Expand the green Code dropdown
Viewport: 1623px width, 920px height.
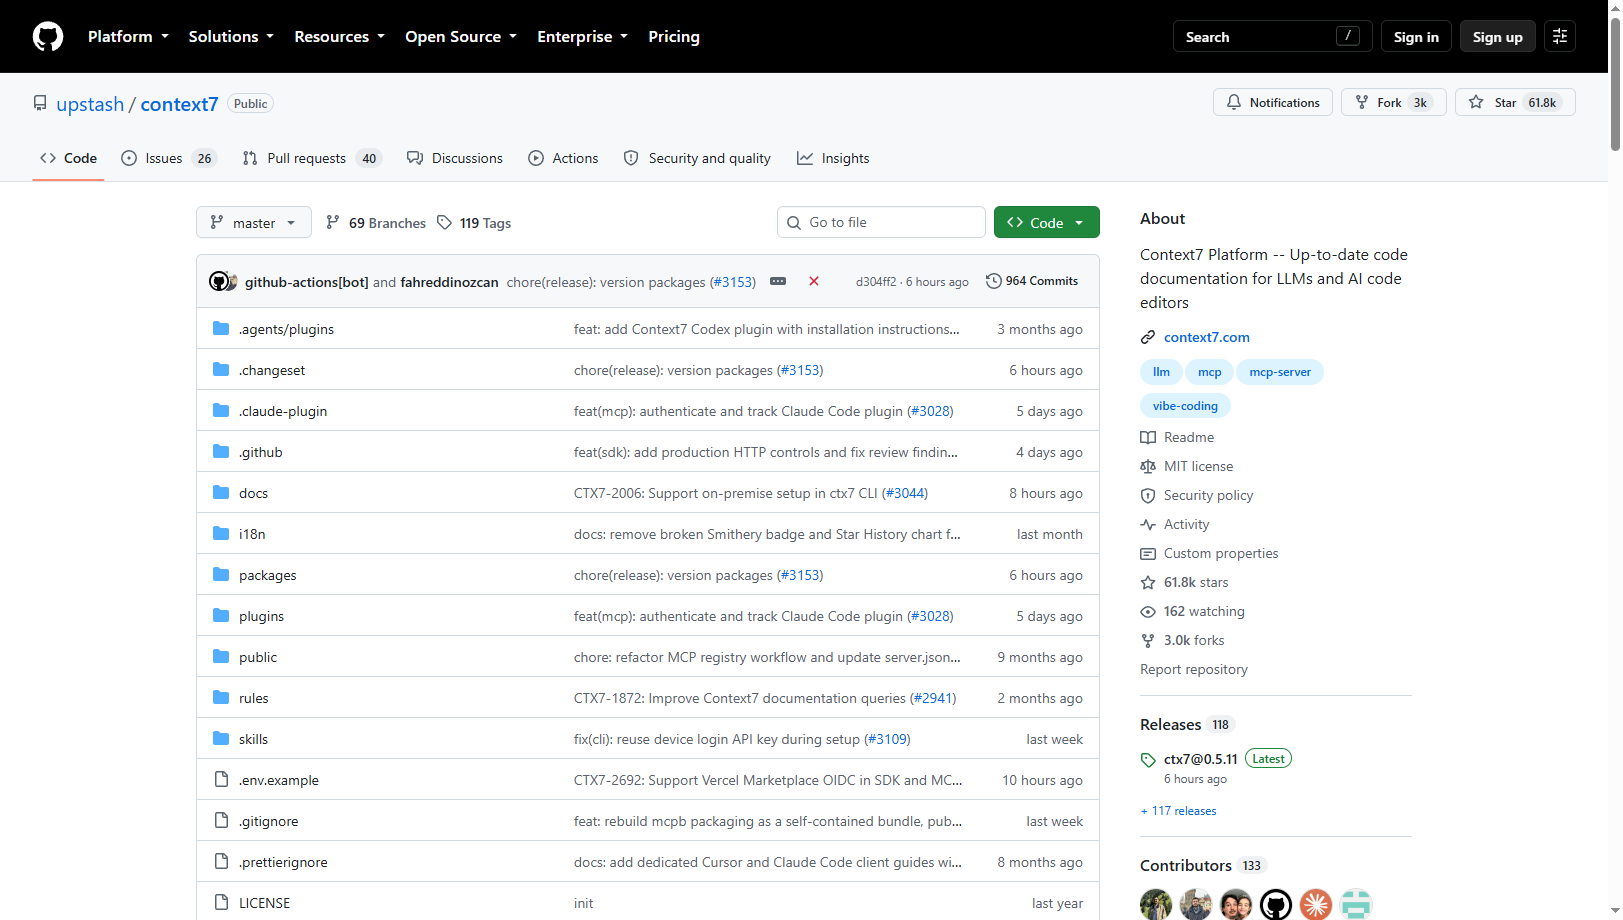click(x=1047, y=222)
